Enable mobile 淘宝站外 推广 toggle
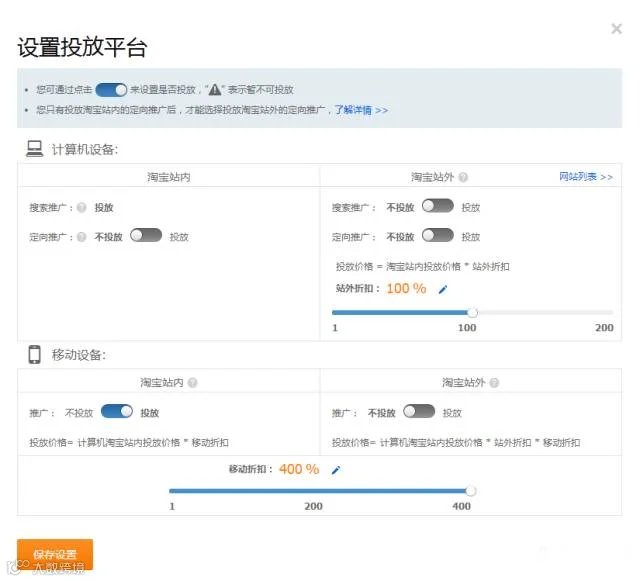Image resolution: width=640 pixels, height=581 pixels. tap(419, 411)
